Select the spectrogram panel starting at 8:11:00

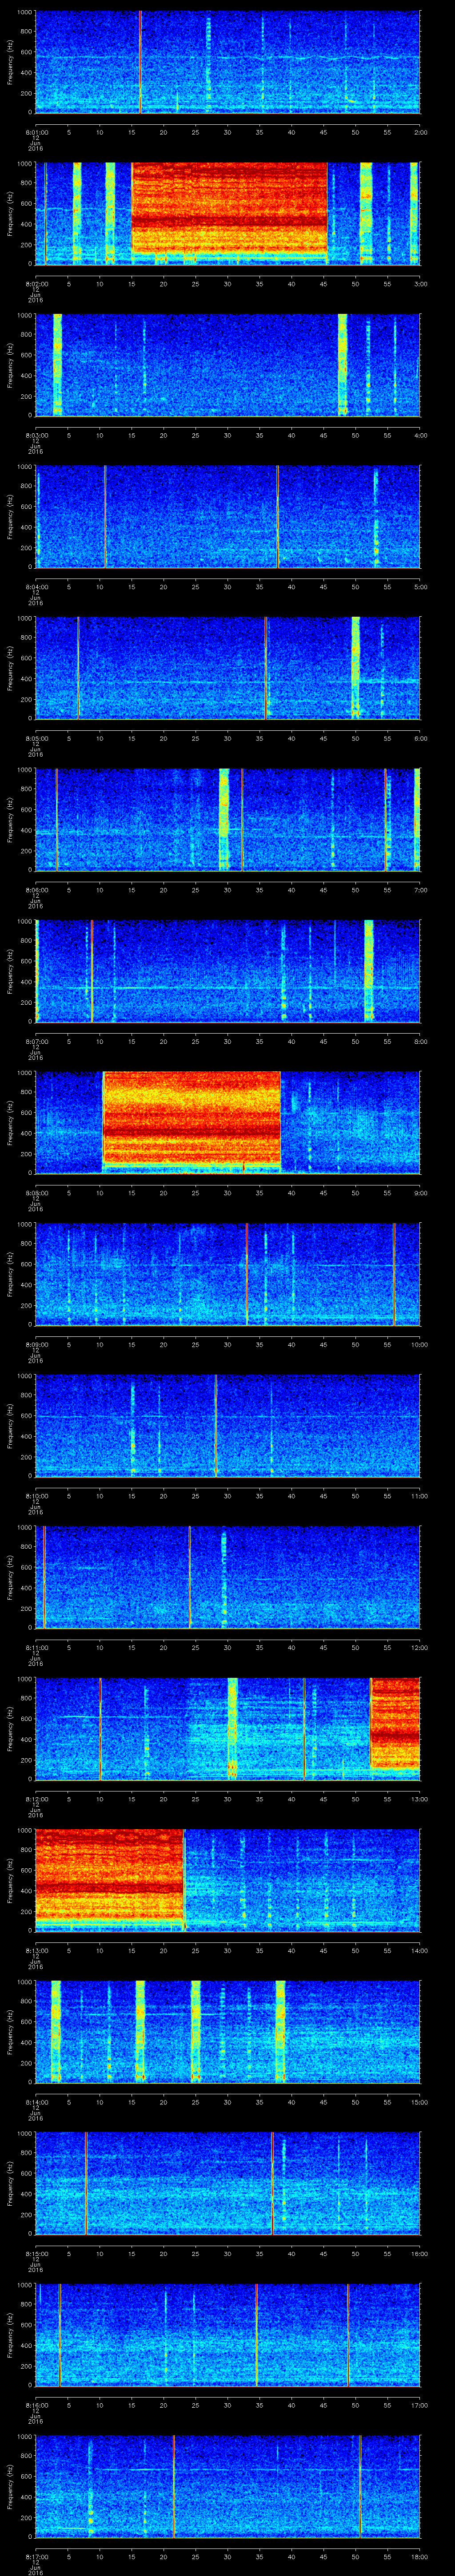click(227, 1576)
